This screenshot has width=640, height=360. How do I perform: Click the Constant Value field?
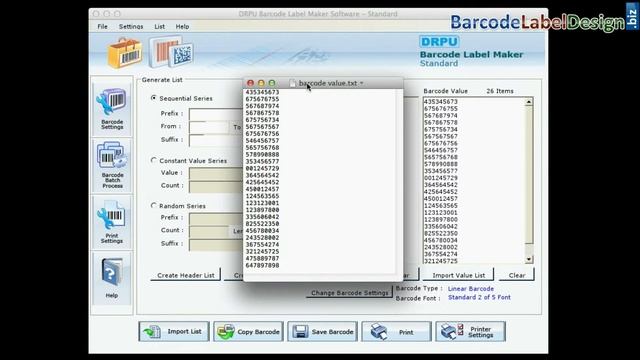pyautogui.click(x=216, y=173)
